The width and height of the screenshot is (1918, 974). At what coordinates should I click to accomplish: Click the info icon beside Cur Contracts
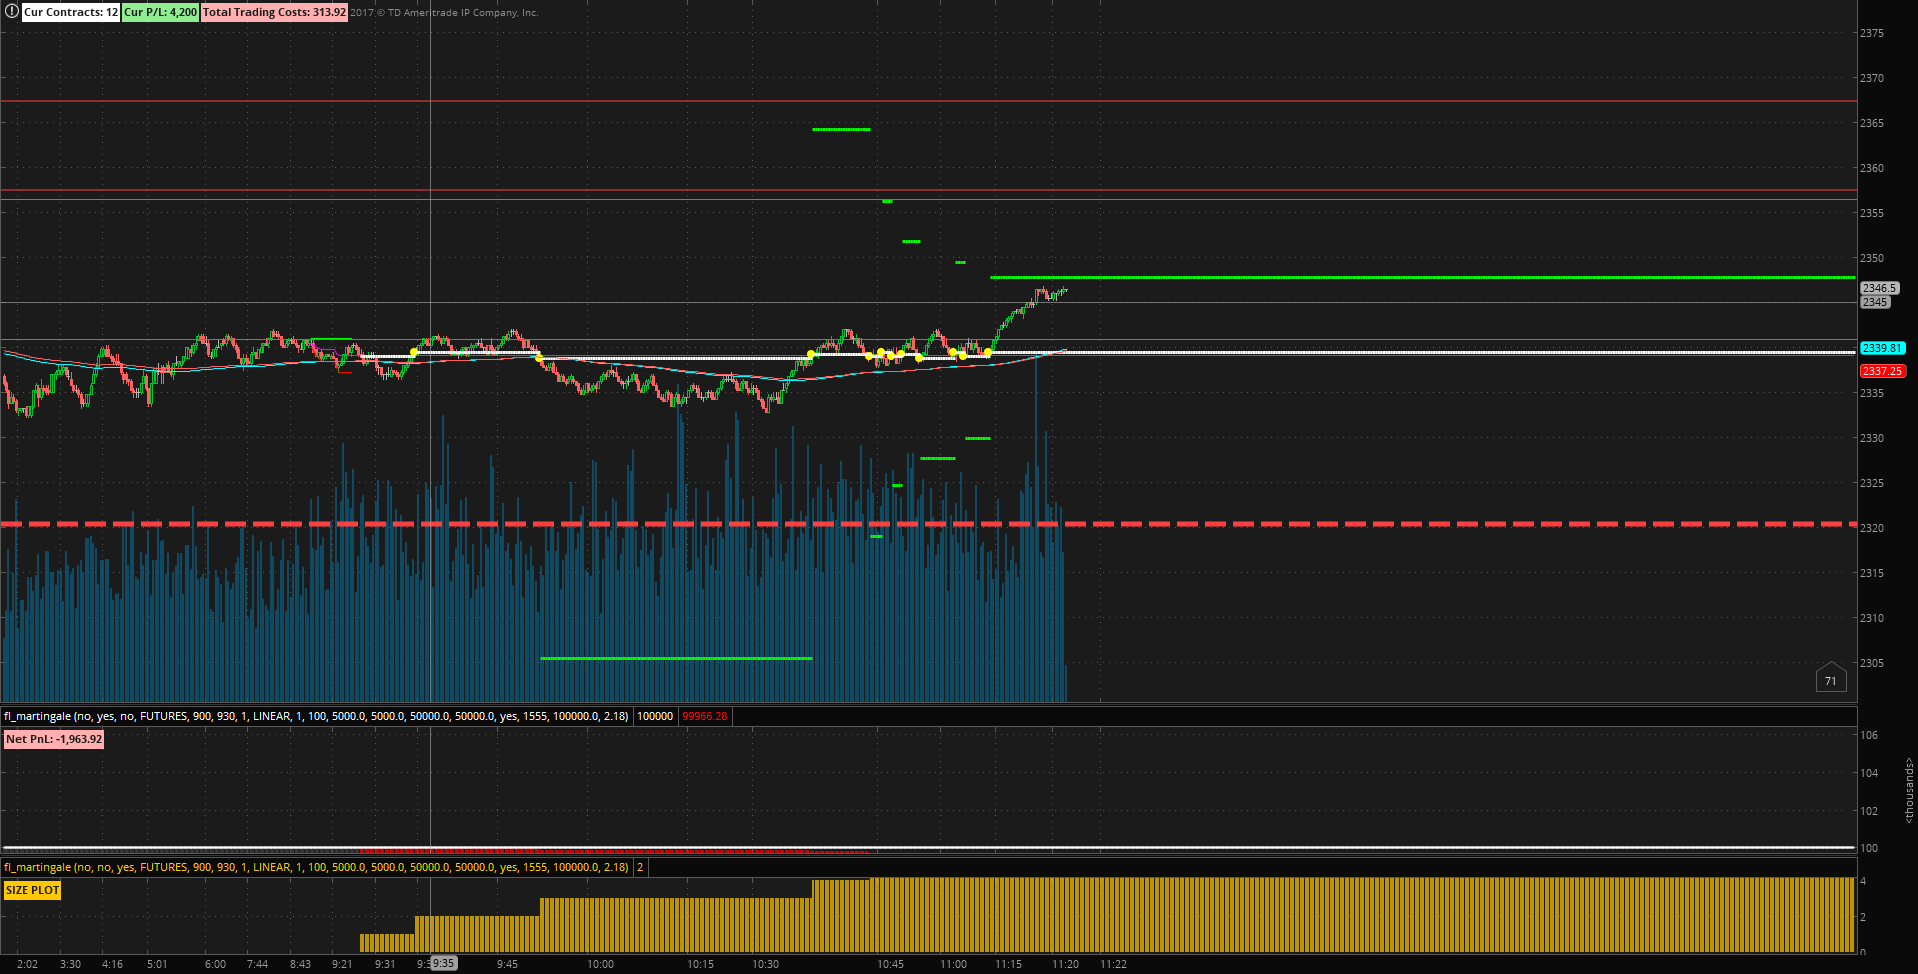click(12, 12)
